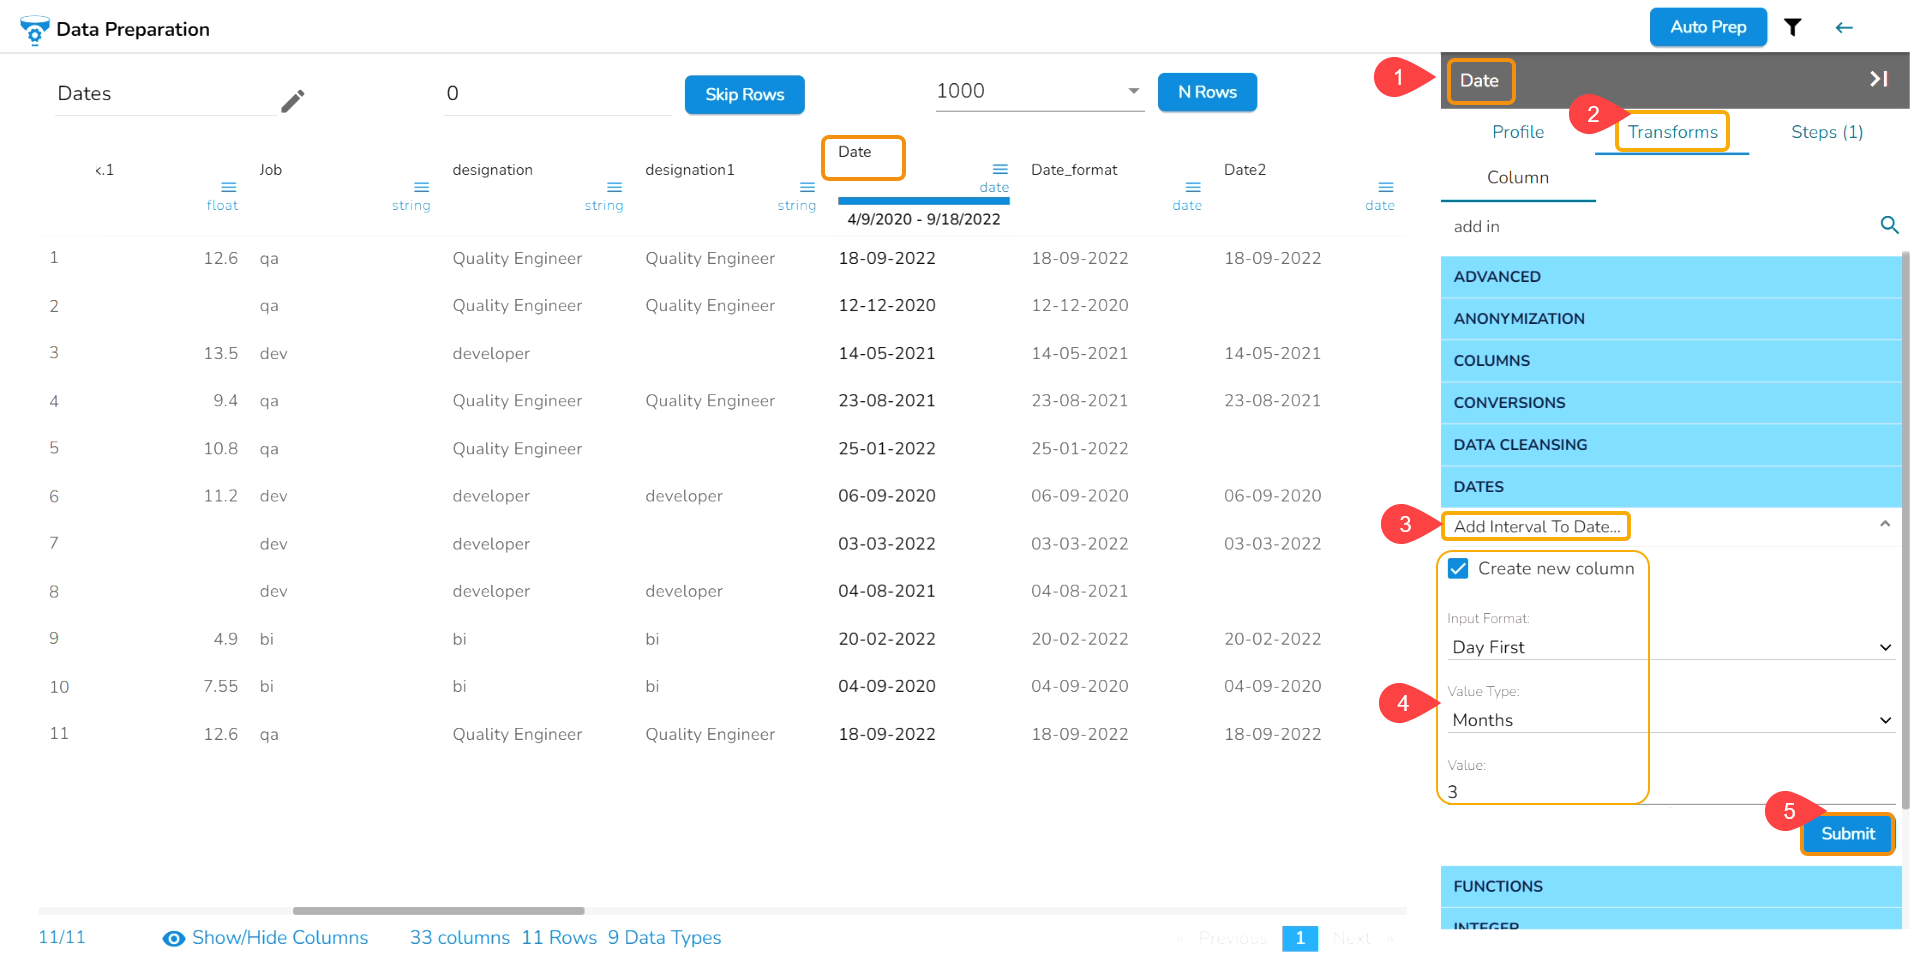Switch to the Profile tab
The image size is (1913, 953).
pyautogui.click(x=1518, y=132)
